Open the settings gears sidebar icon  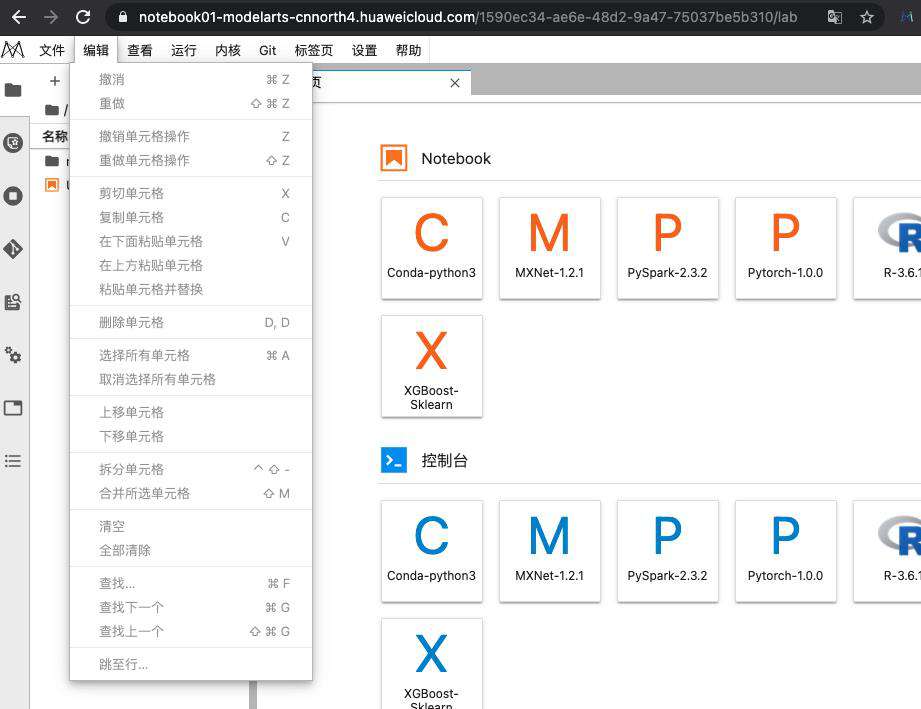point(13,355)
